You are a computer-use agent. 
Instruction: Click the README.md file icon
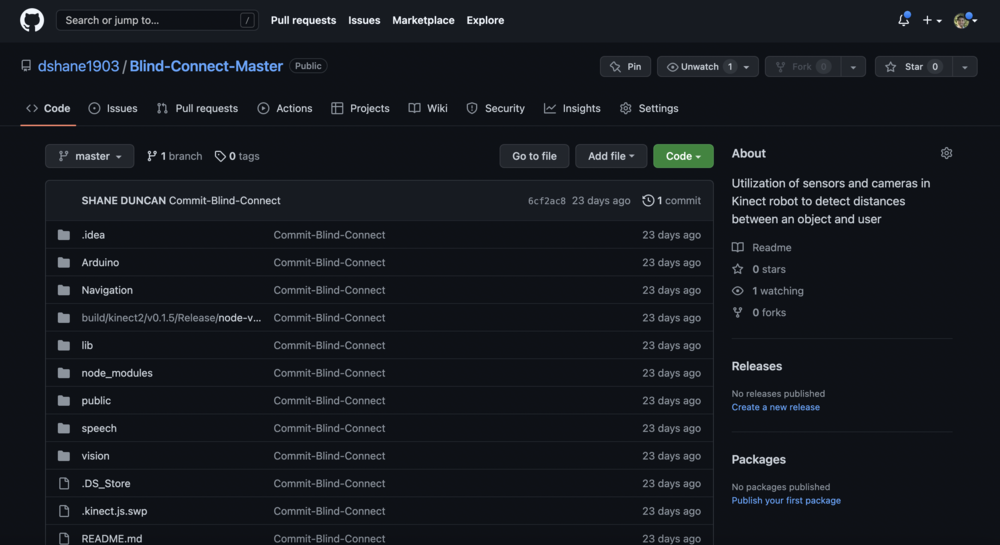(64, 538)
